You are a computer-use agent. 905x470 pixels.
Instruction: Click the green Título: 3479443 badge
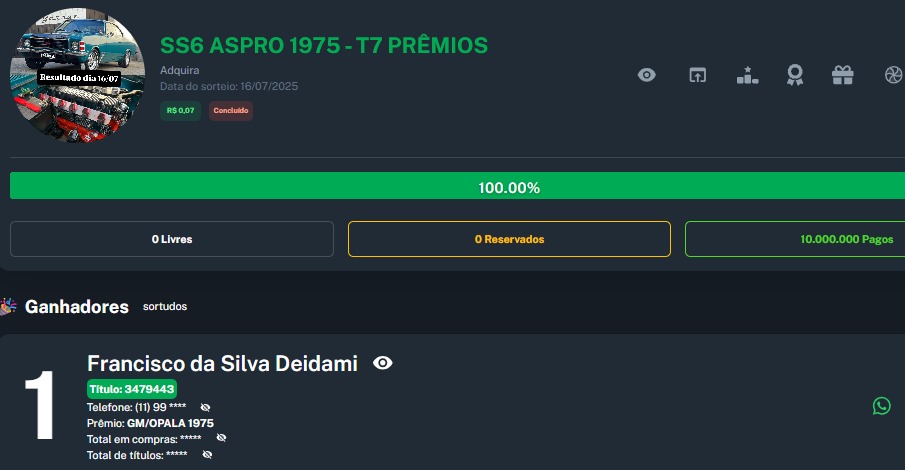[132, 389]
